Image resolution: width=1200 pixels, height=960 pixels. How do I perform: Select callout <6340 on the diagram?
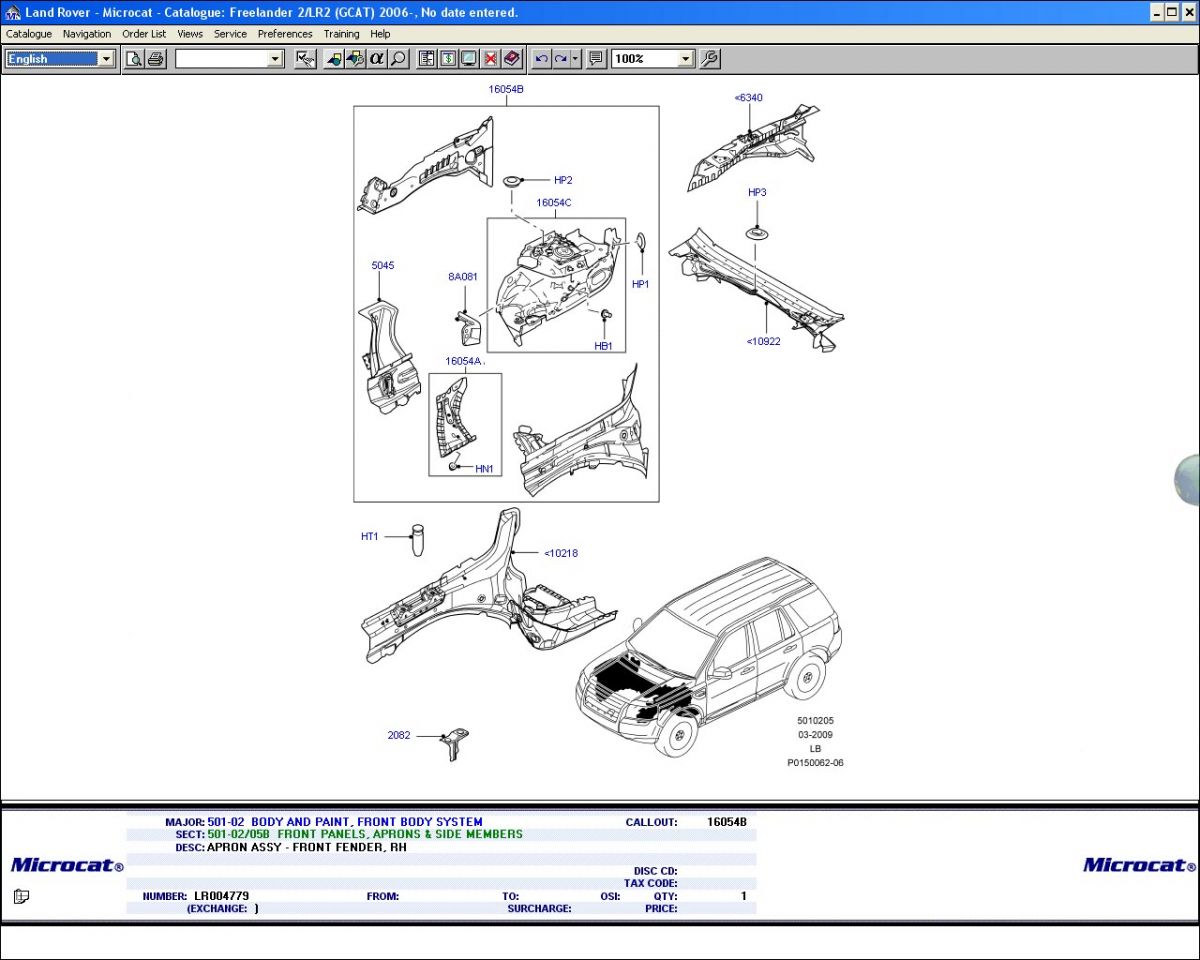pos(748,98)
